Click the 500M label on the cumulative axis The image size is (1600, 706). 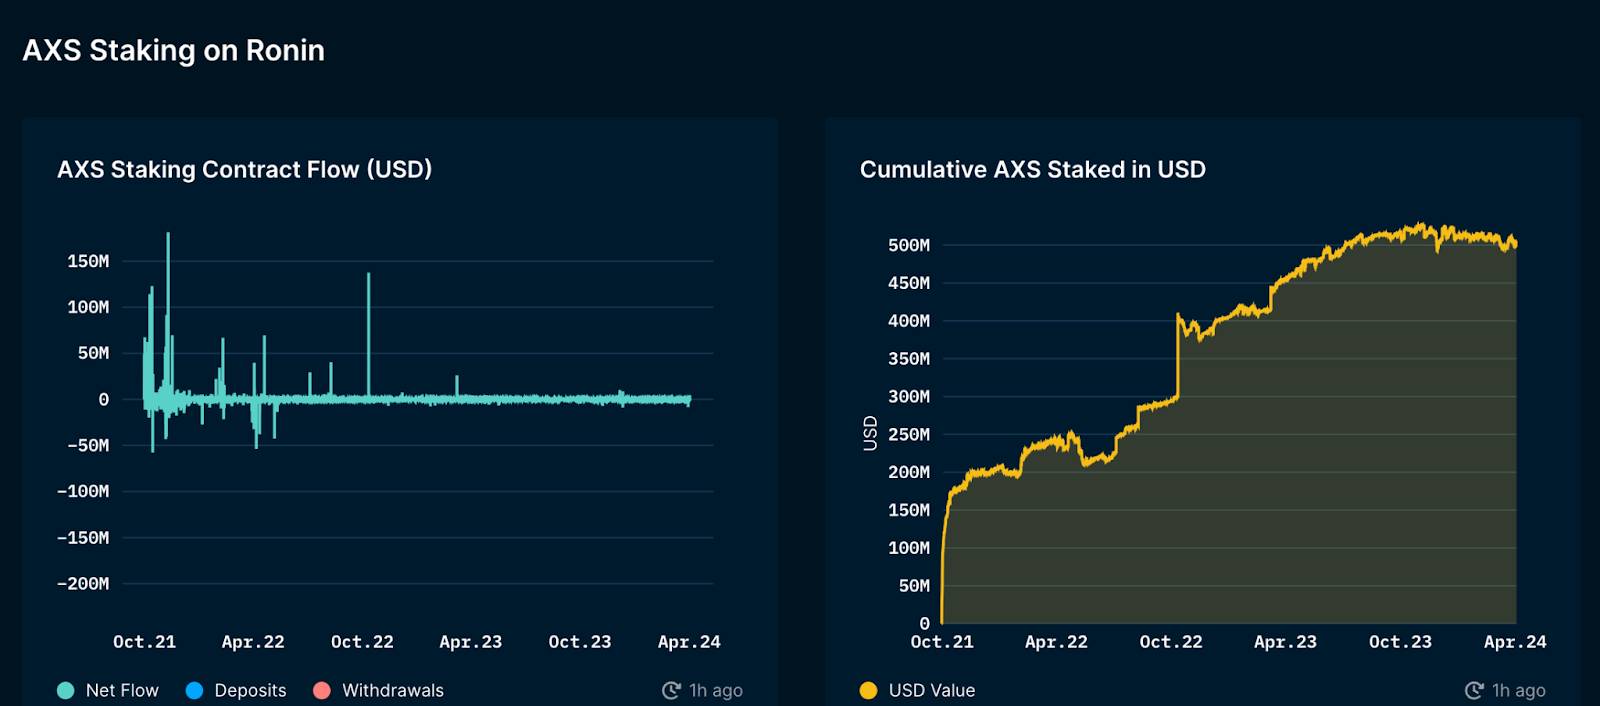click(x=909, y=246)
